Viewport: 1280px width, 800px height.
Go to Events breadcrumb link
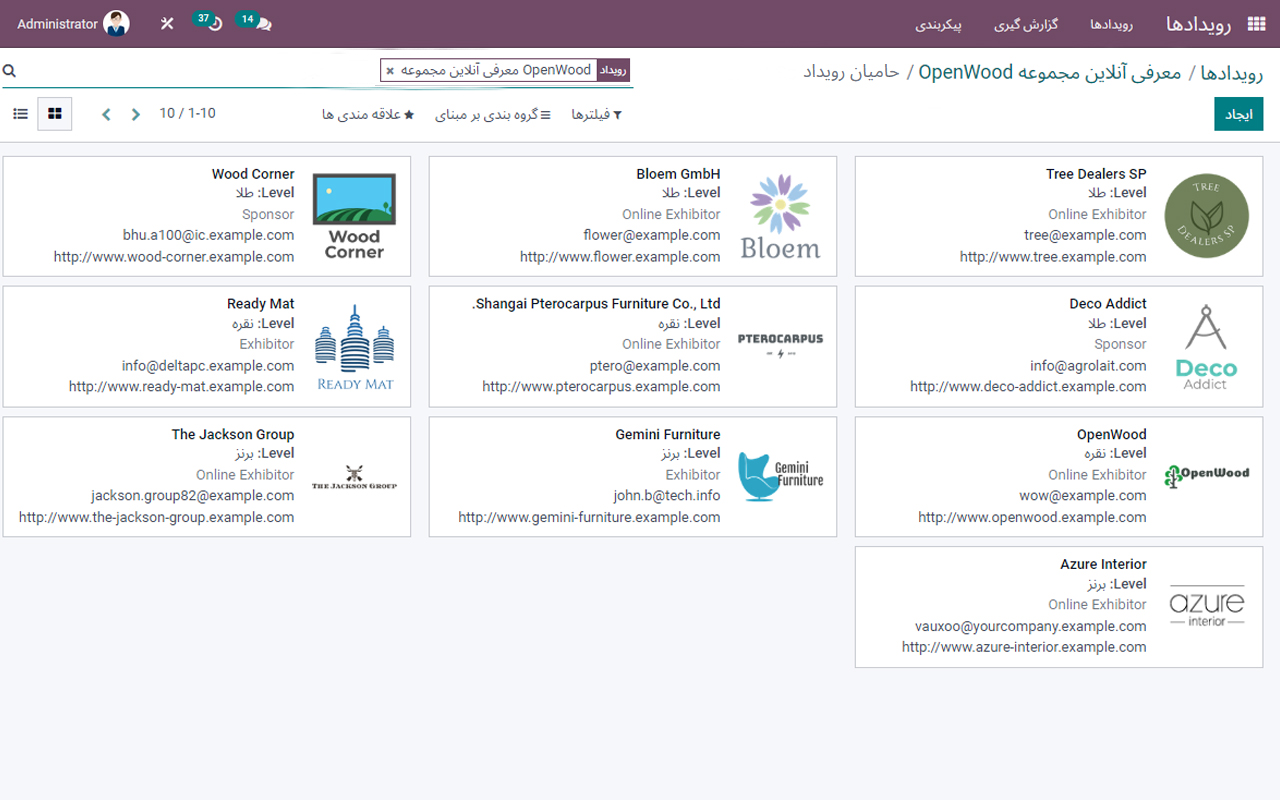pos(1231,73)
